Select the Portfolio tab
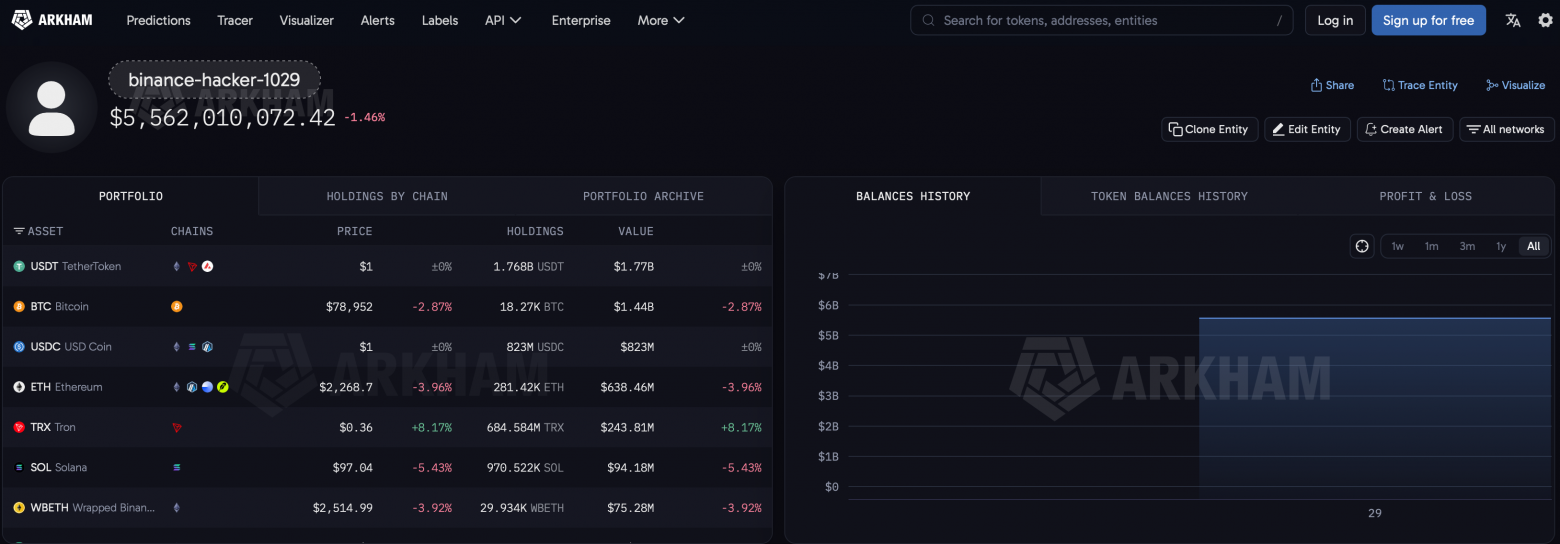The width and height of the screenshot is (1560, 544). click(x=131, y=196)
